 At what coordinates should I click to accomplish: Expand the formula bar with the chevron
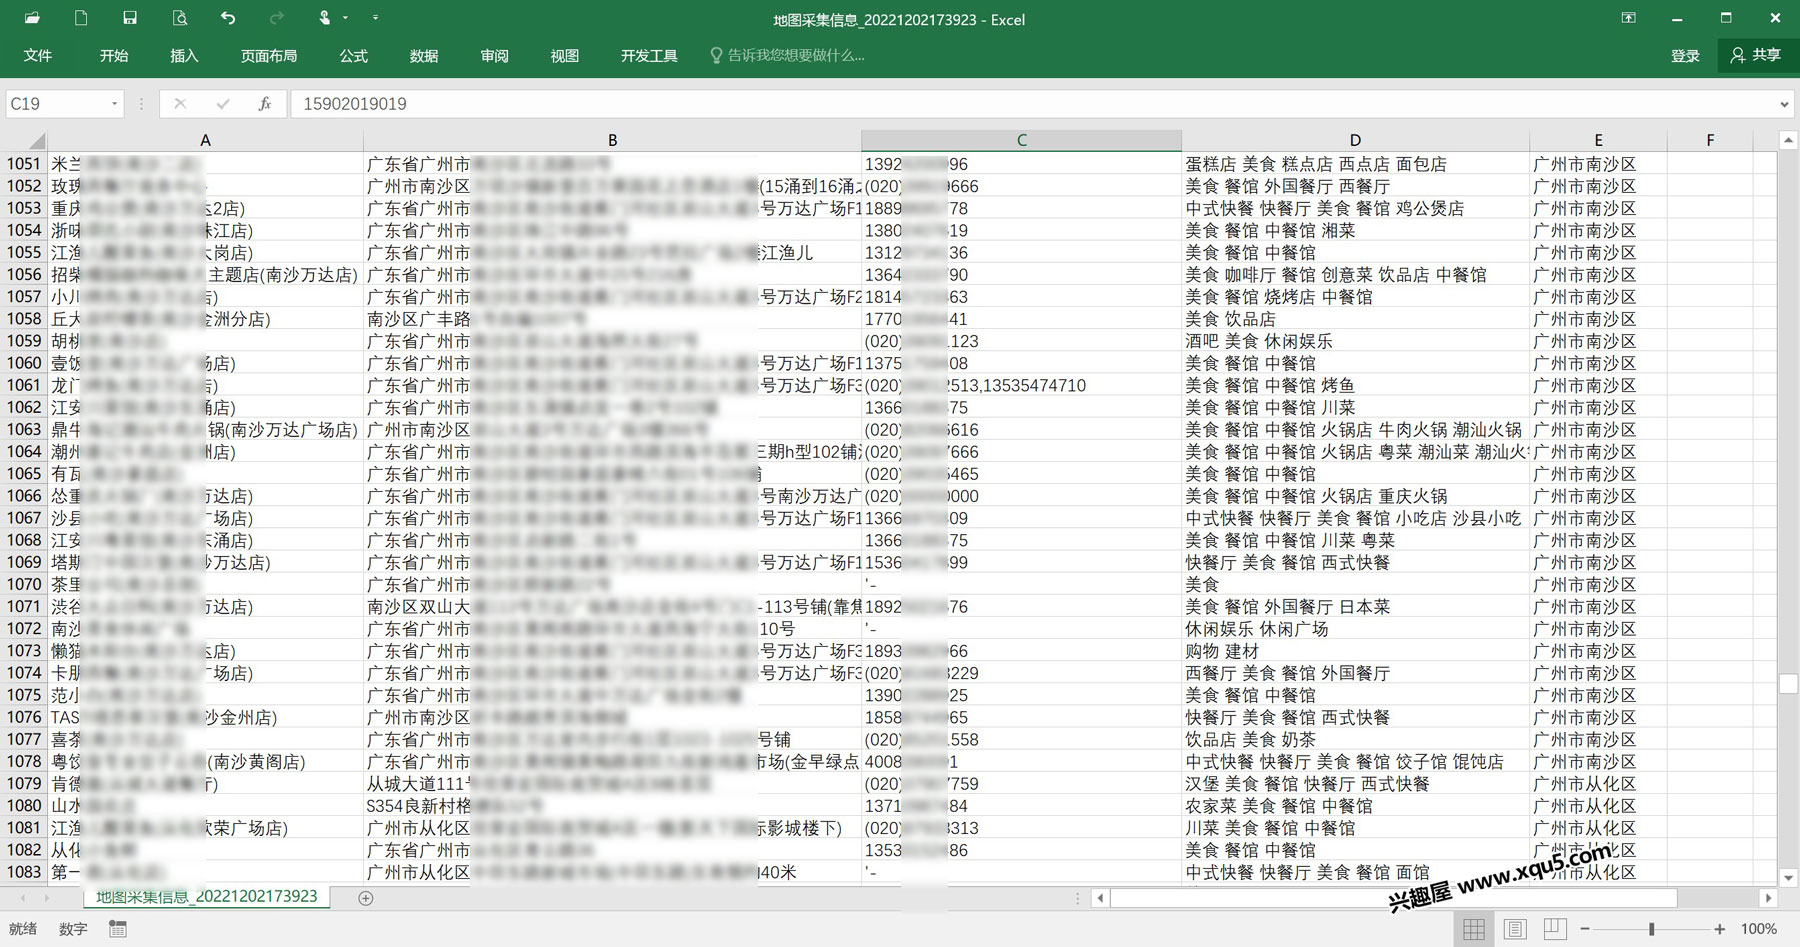[x=1784, y=104]
